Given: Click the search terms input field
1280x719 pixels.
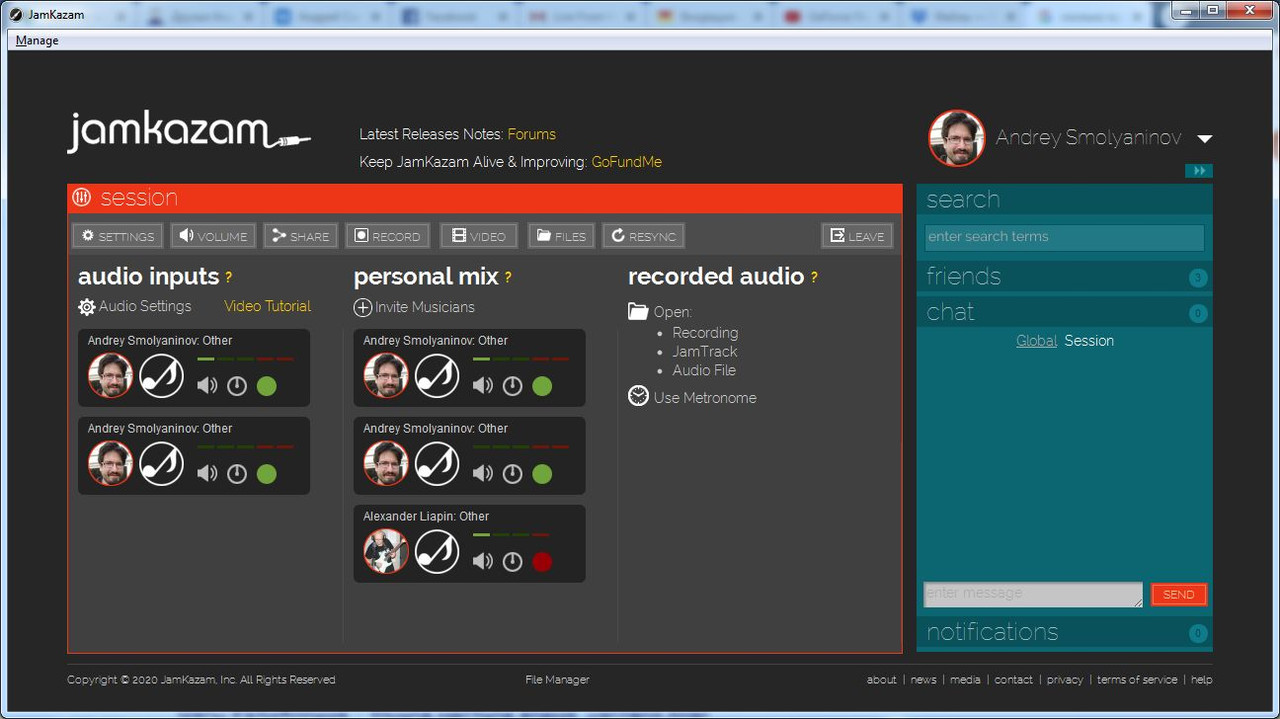Looking at the screenshot, I should pos(1064,237).
